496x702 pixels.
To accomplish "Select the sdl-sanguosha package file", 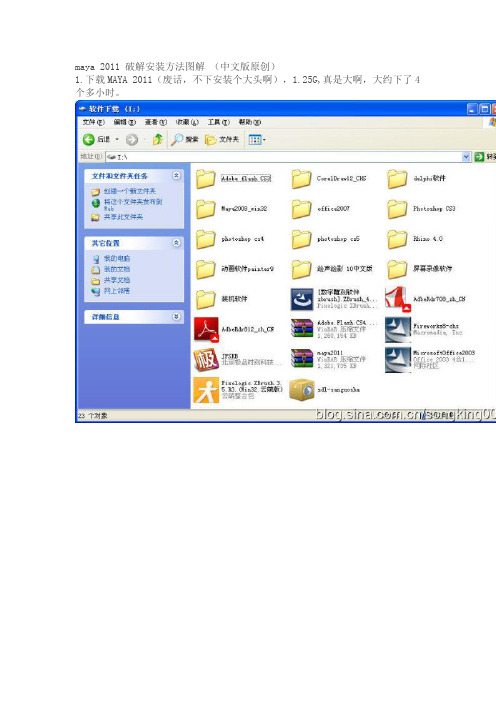I will tap(325, 390).
